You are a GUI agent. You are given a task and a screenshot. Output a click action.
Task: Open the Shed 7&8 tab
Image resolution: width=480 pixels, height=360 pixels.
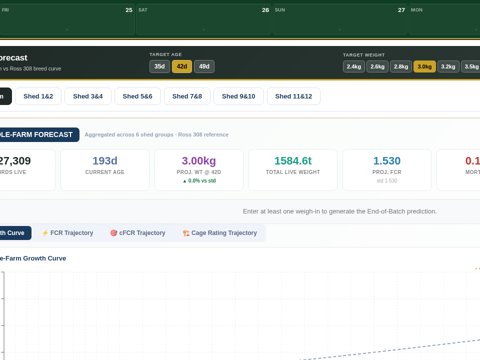[x=187, y=96]
